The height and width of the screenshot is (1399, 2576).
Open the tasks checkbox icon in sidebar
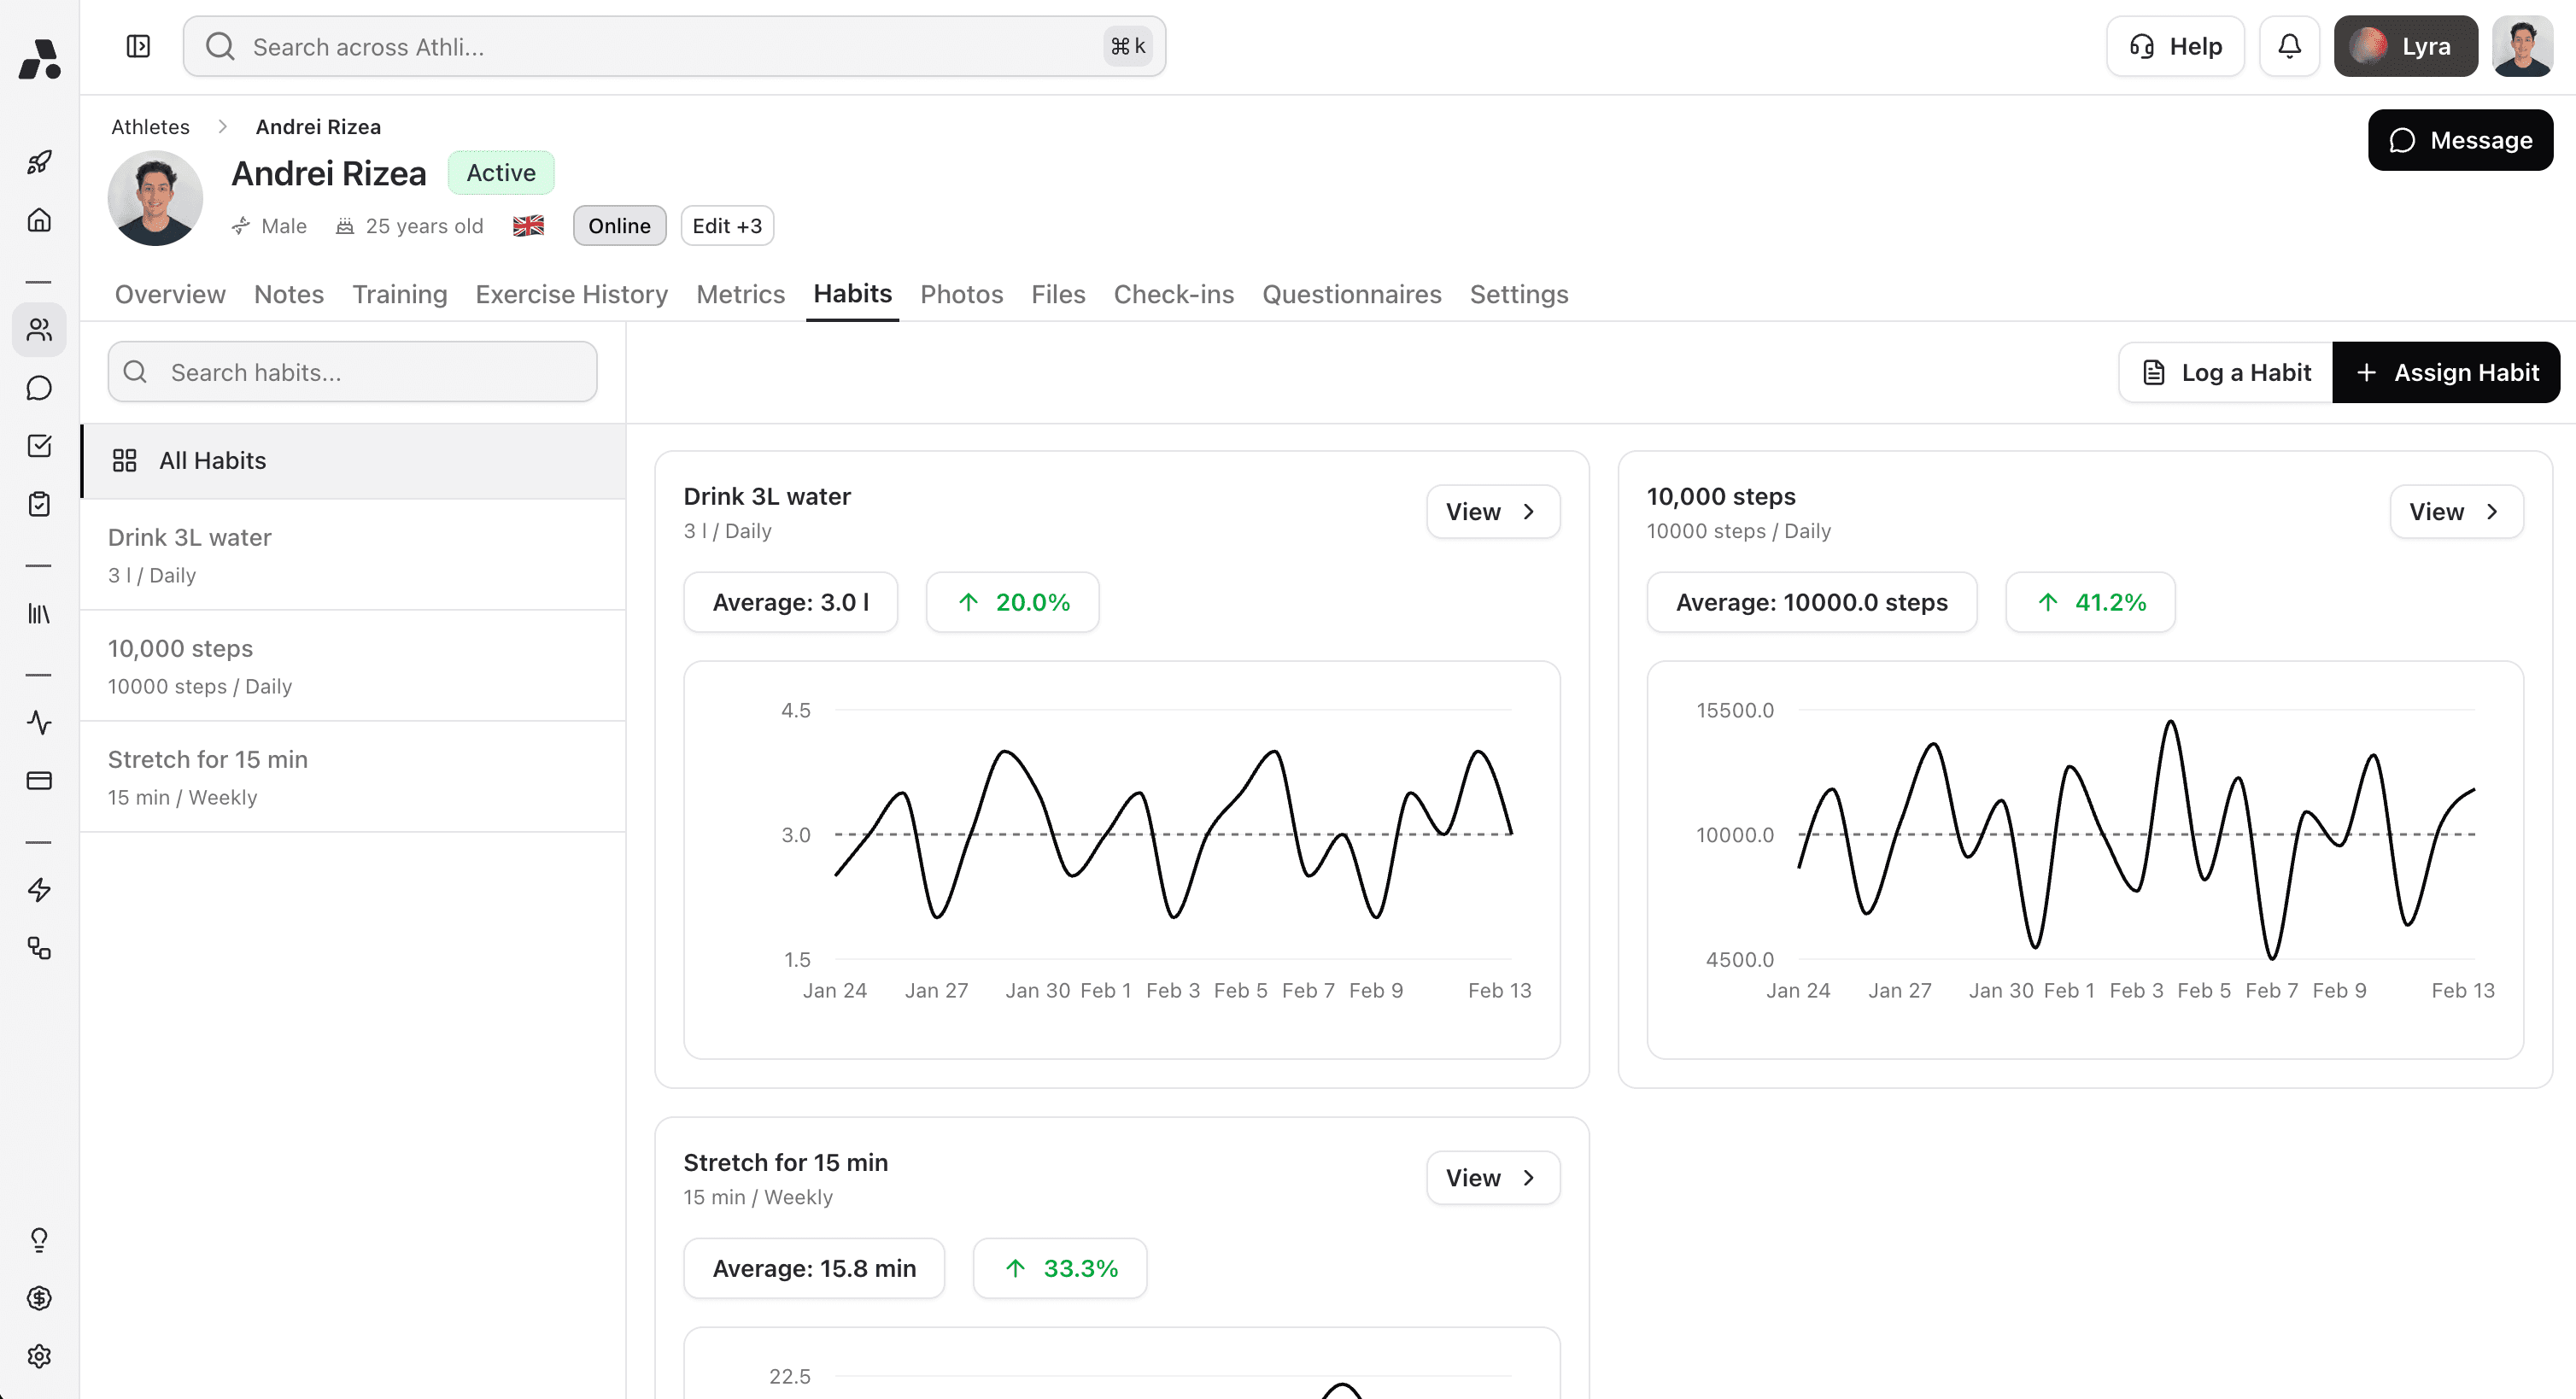point(39,446)
